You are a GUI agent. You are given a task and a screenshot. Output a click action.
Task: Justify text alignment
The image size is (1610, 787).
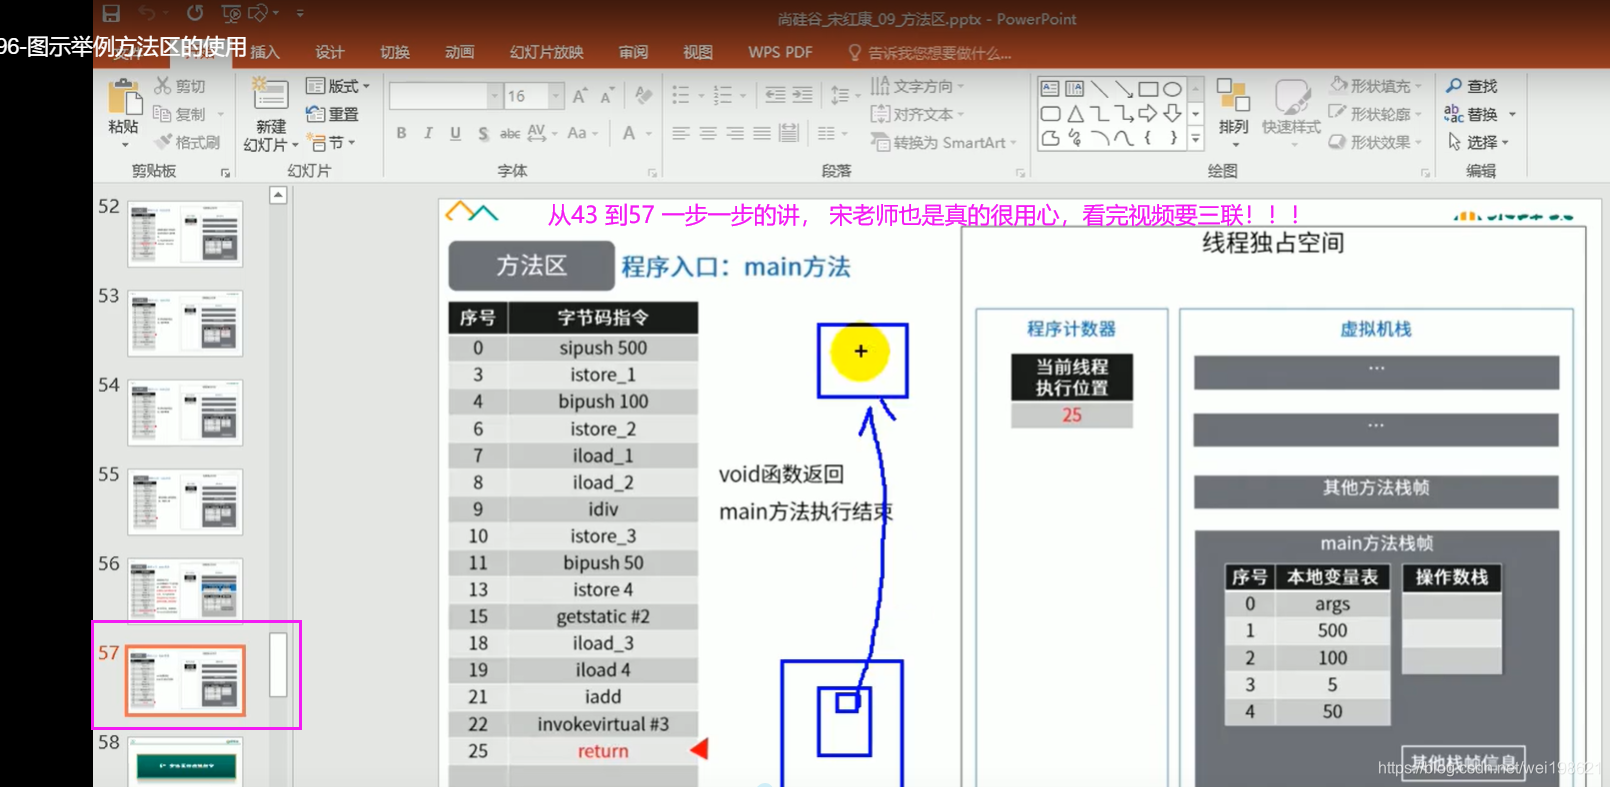click(x=762, y=133)
